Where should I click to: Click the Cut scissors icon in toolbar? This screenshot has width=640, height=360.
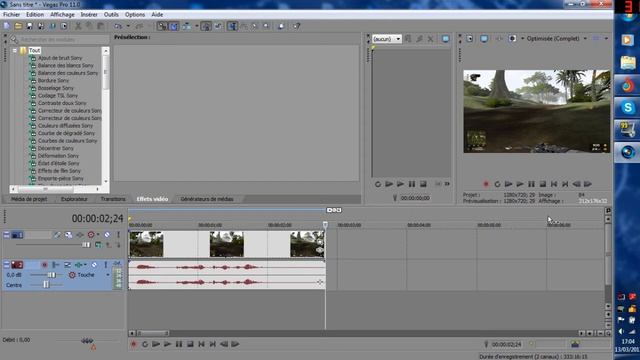pyautogui.click(x=78, y=26)
